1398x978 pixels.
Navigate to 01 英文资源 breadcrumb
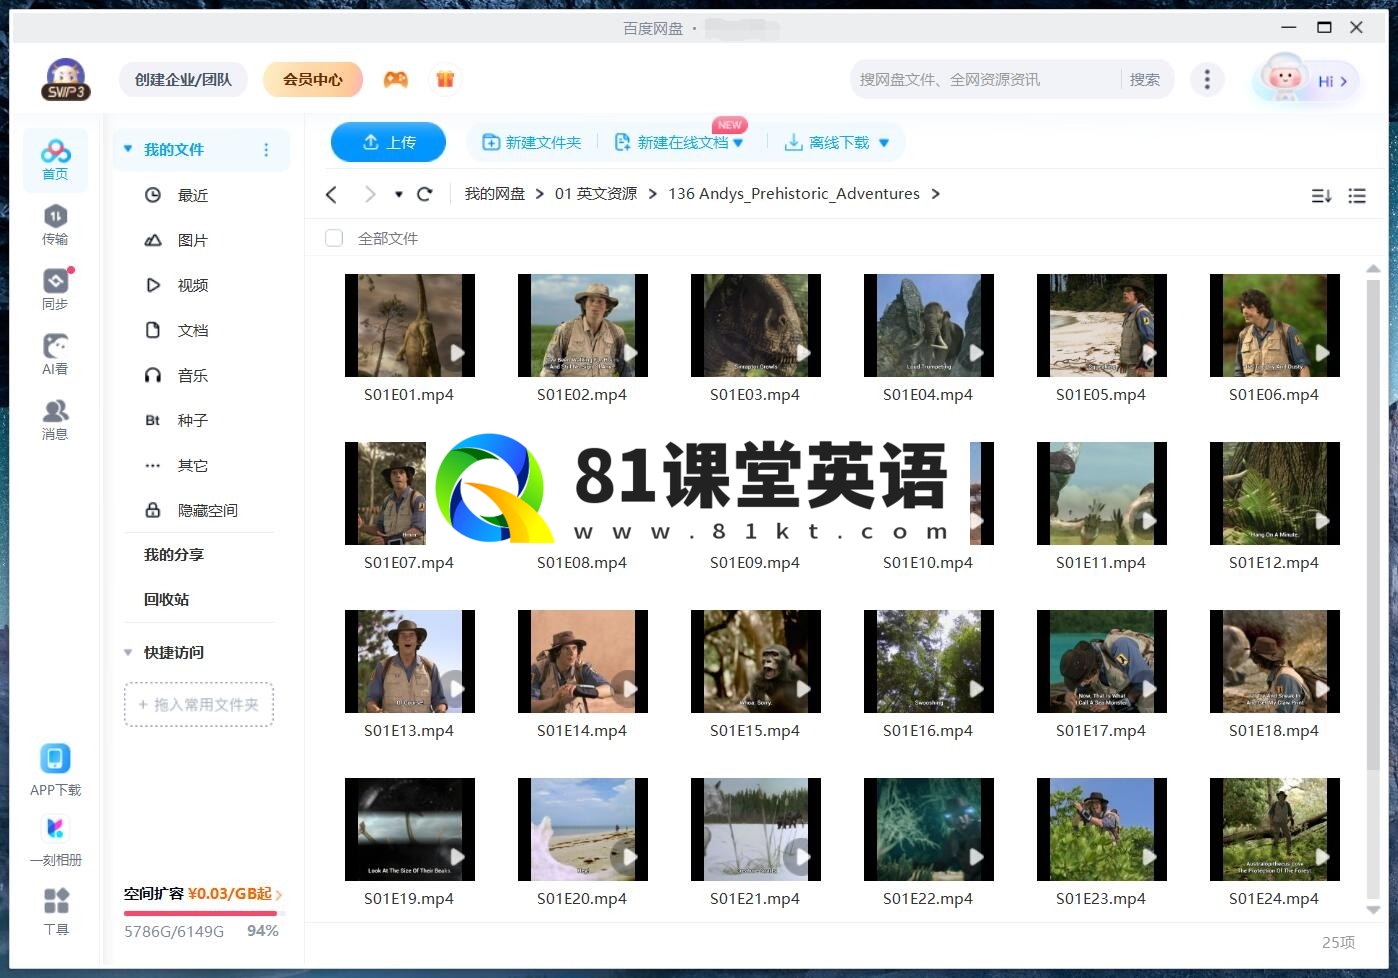coord(596,194)
